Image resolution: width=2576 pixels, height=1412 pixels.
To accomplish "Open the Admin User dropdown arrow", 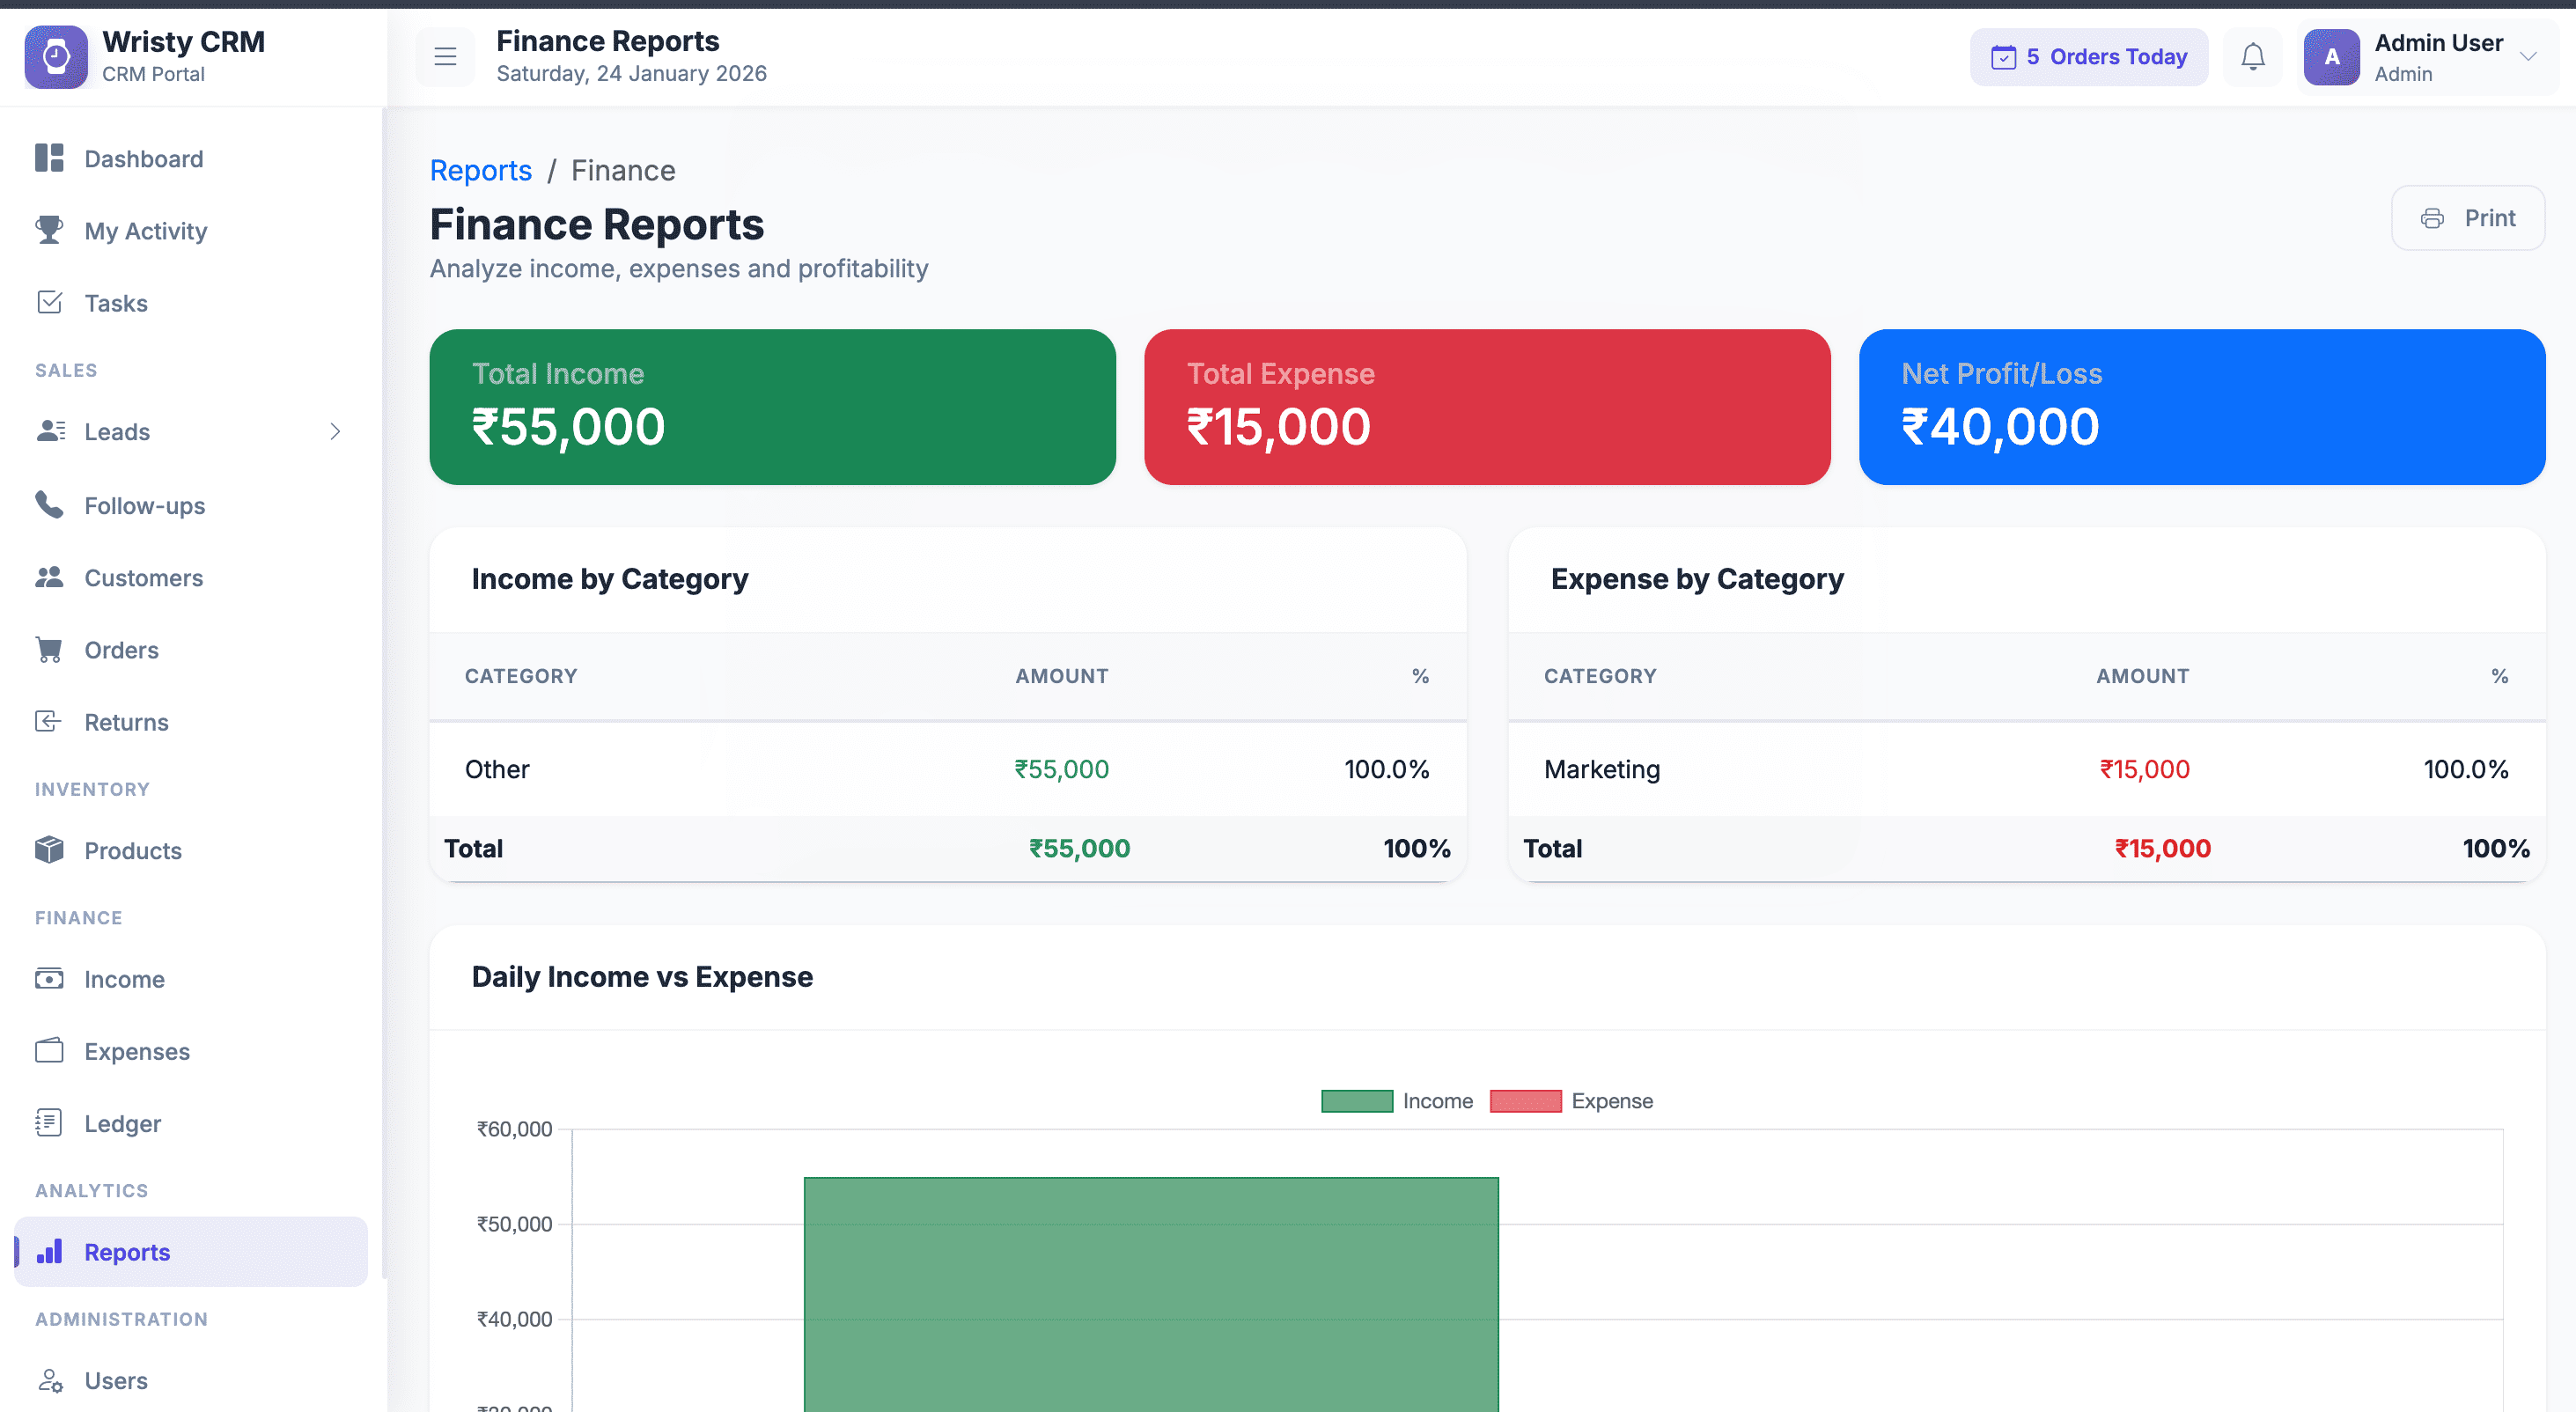I will (2528, 57).
